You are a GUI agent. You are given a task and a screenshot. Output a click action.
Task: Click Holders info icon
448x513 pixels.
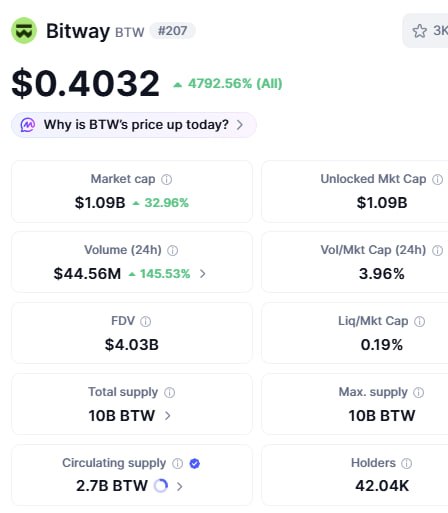click(x=407, y=463)
